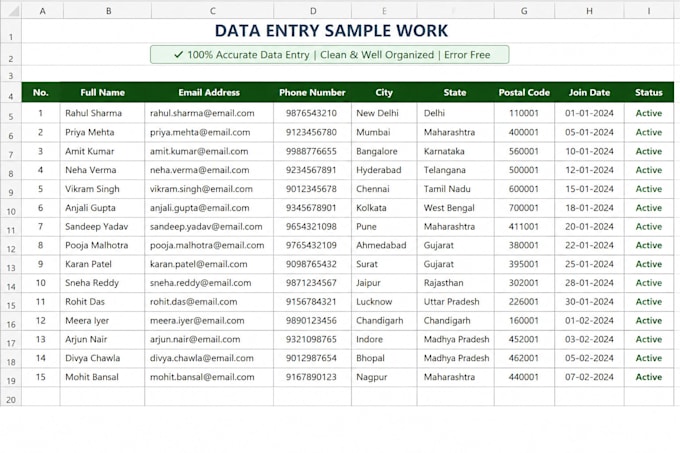Select the Ahmedabad city cell
Viewport: 680px width, 453px height.
[x=384, y=245]
